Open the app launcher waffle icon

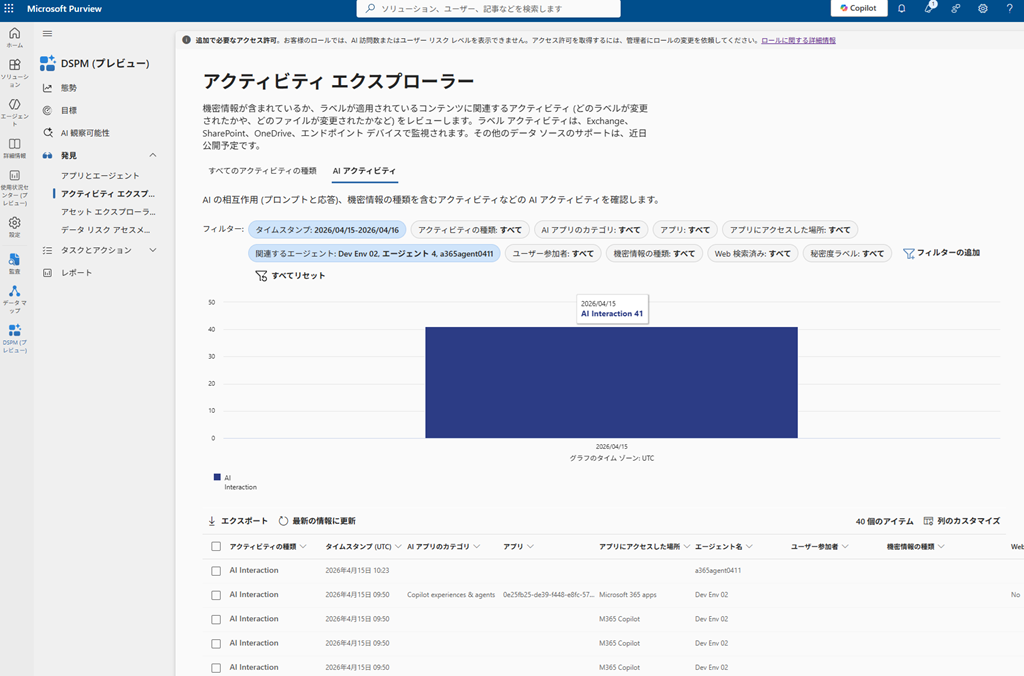(9, 8)
